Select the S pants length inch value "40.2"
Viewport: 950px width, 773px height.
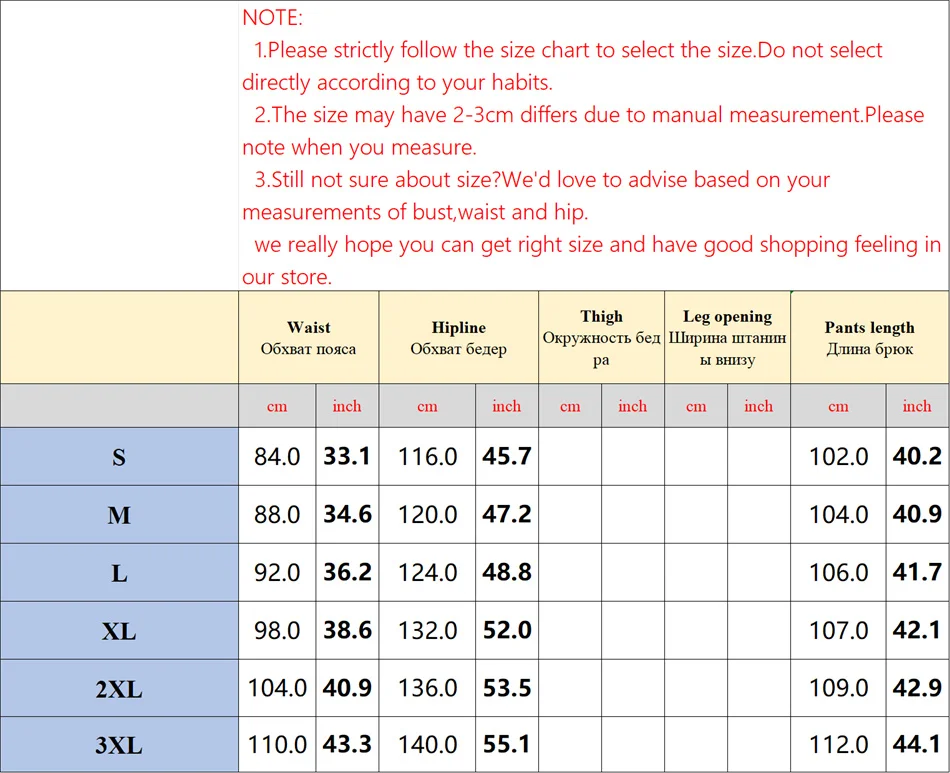(x=917, y=456)
